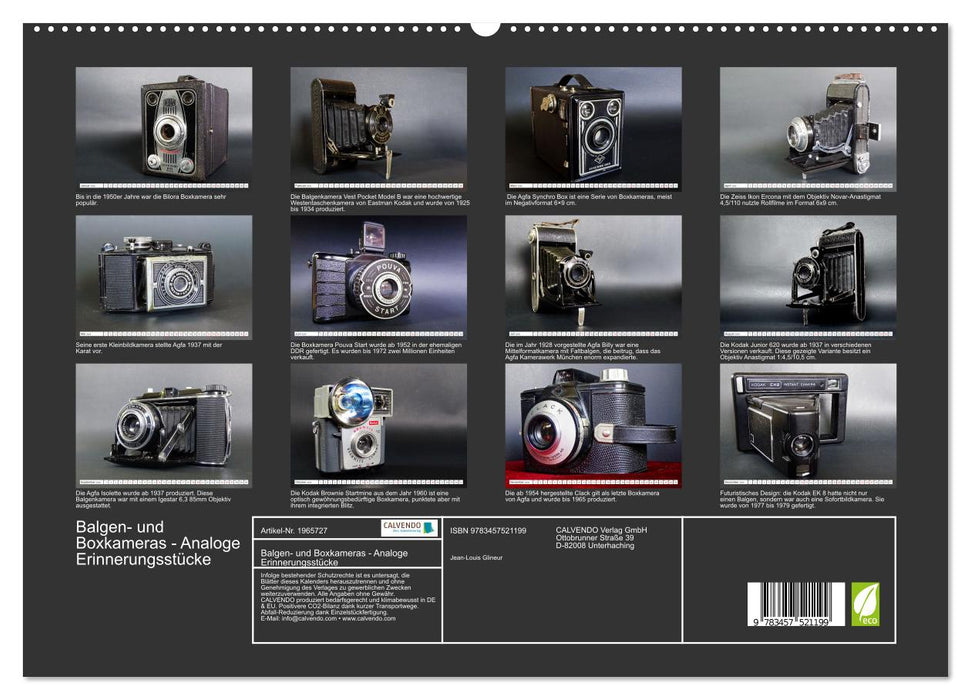Select the Kodak Brownie Starmite photo
This screenshot has height=700, width=971.
[378, 421]
